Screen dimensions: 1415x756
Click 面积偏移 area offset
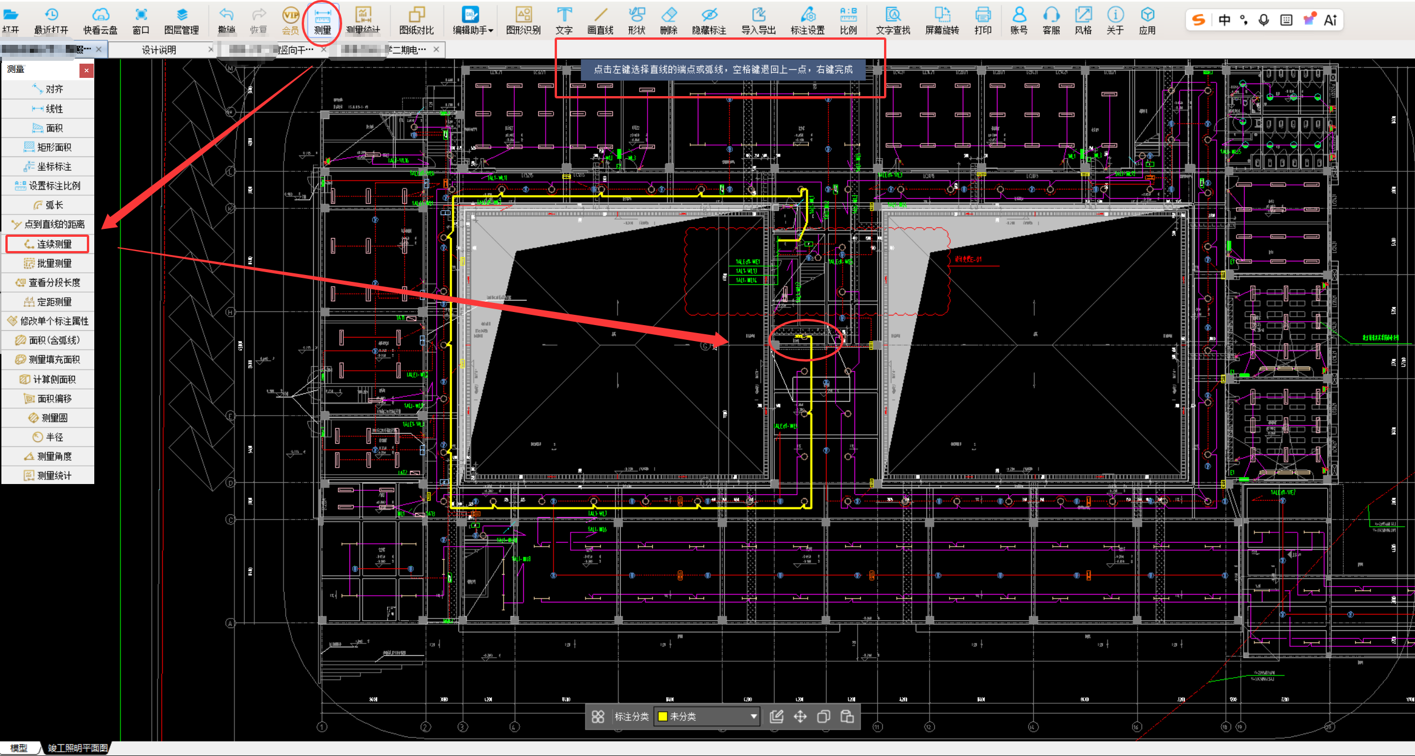[x=47, y=398]
